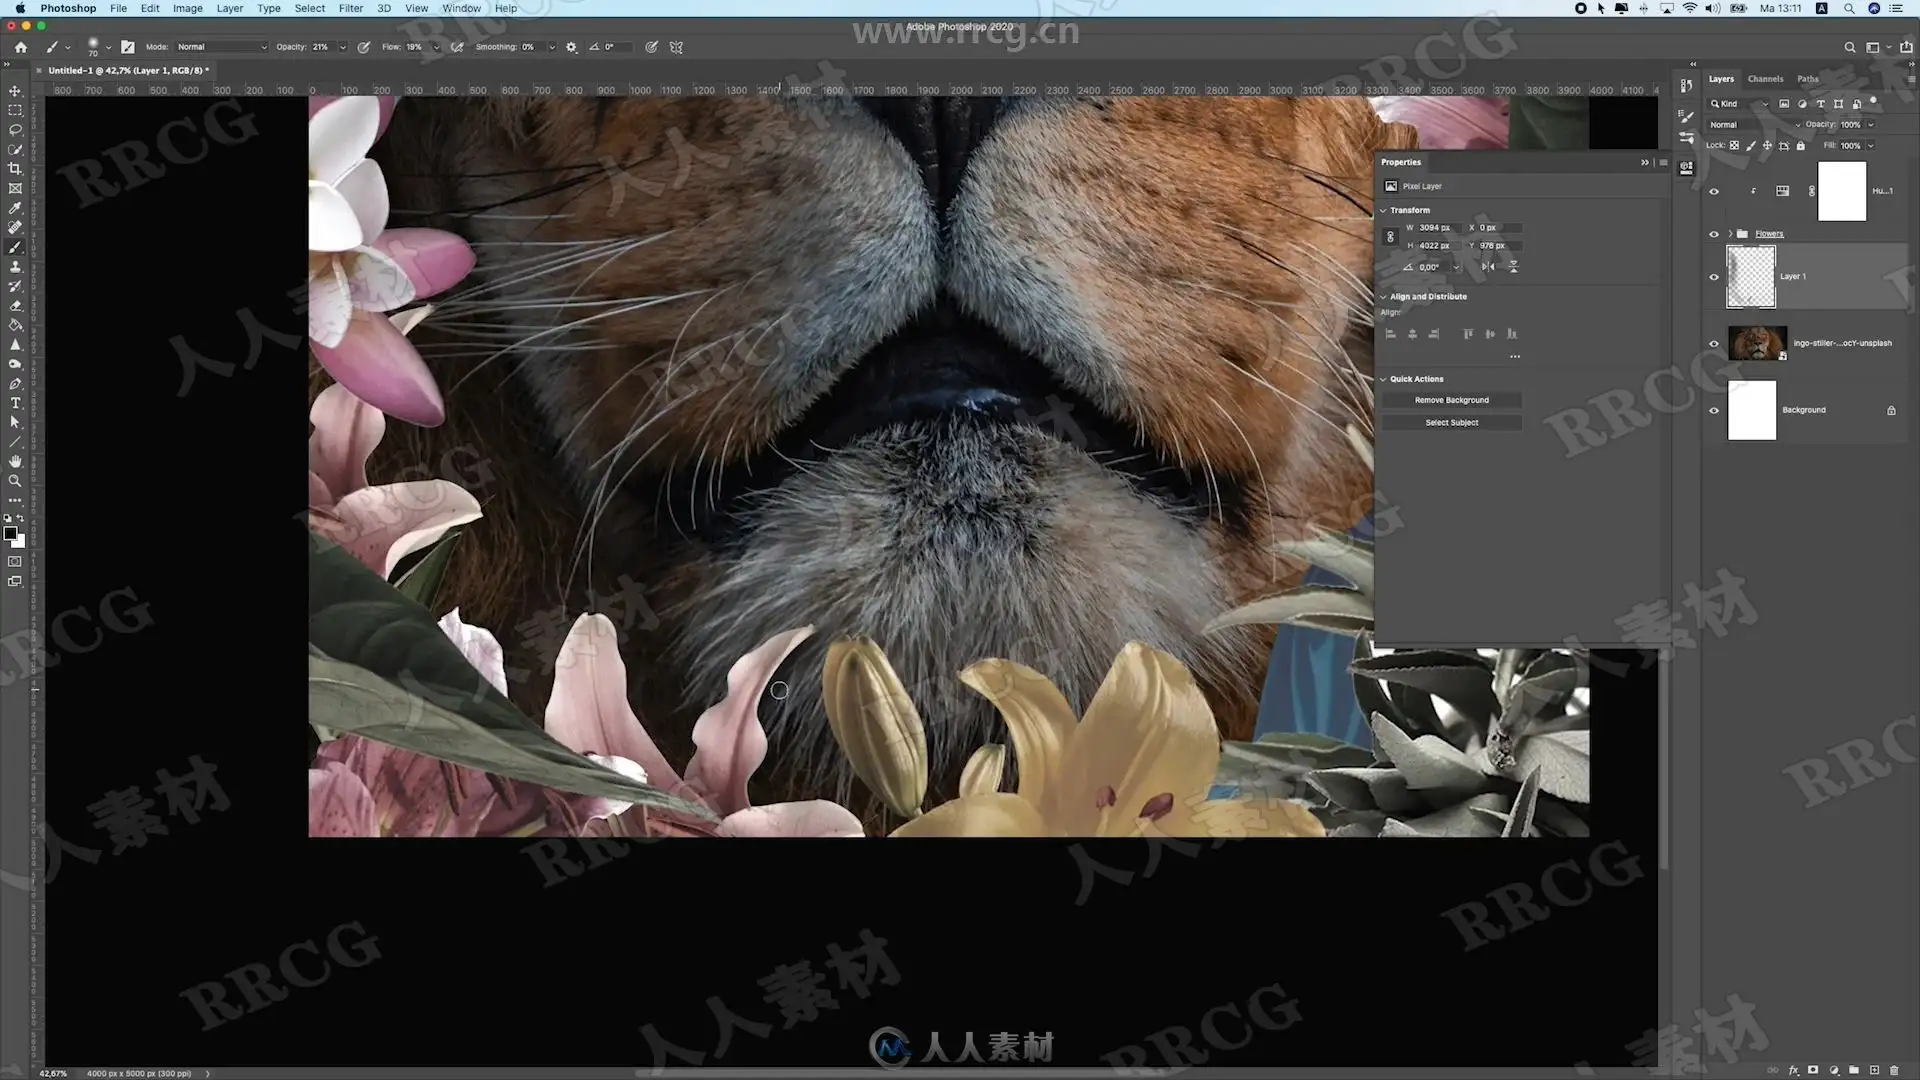The height and width of the screenshot is (1080, 1920).
Task: Click the foreground color swatch
Action: coord(10,534)
